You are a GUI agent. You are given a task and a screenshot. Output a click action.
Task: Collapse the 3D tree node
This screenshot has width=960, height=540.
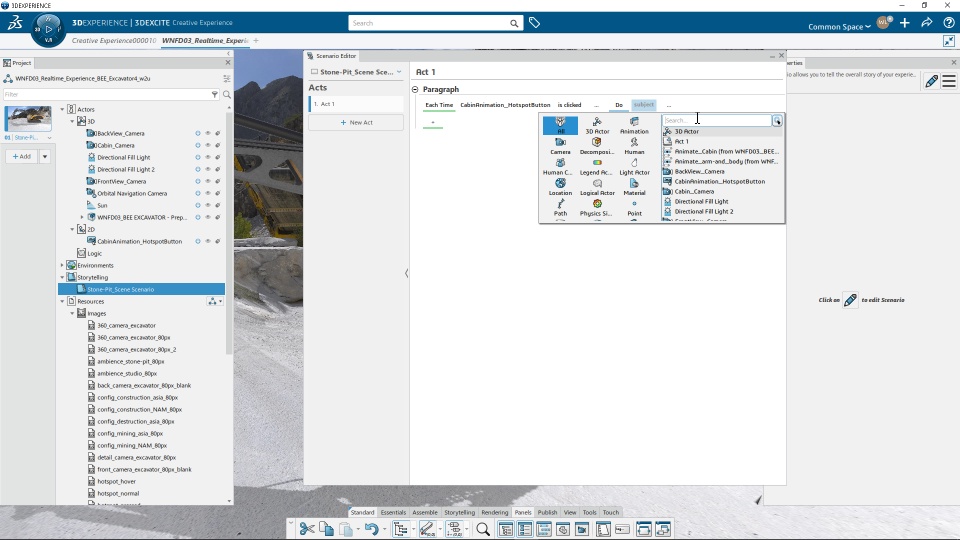[x=72, y=121]
